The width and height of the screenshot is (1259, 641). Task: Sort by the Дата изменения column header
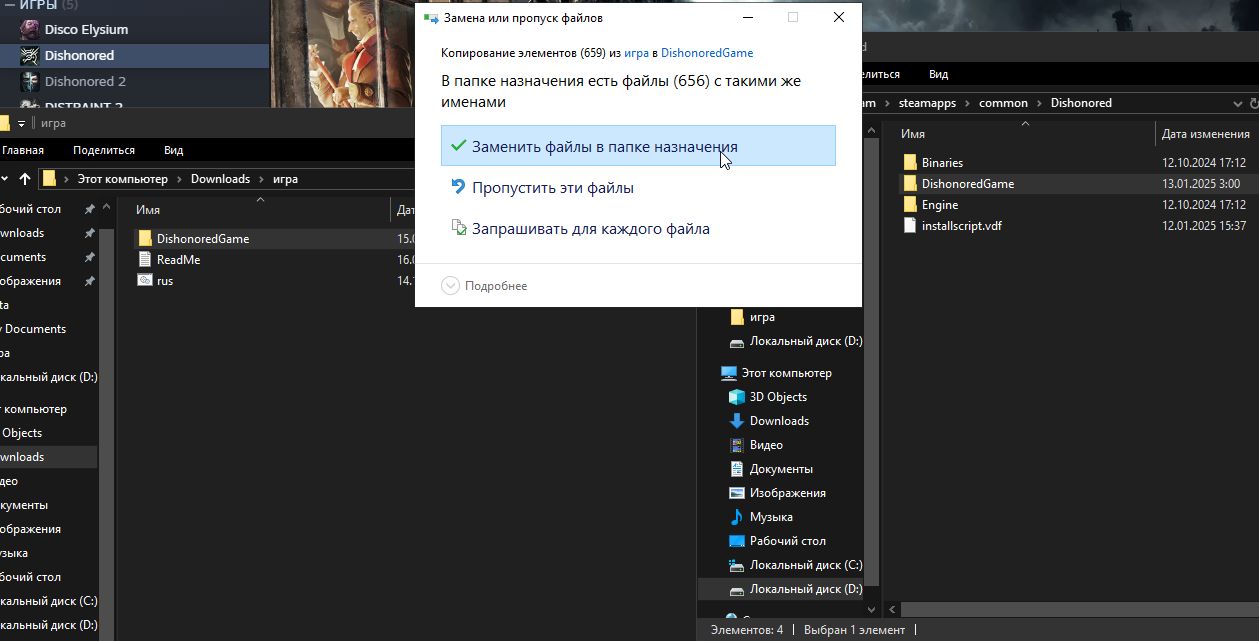click(x=1207, y=134)
